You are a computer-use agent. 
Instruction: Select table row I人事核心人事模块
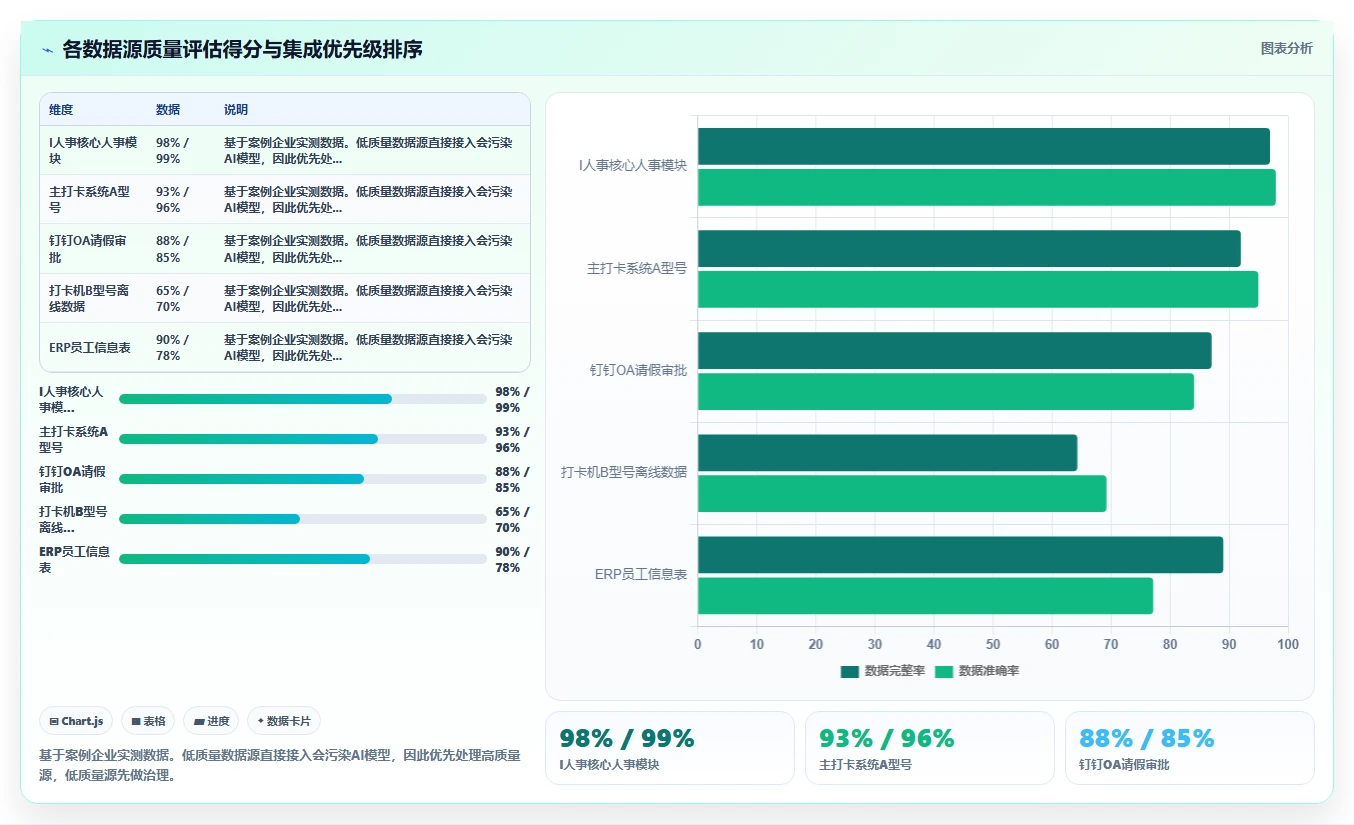(x=285, y=151)
